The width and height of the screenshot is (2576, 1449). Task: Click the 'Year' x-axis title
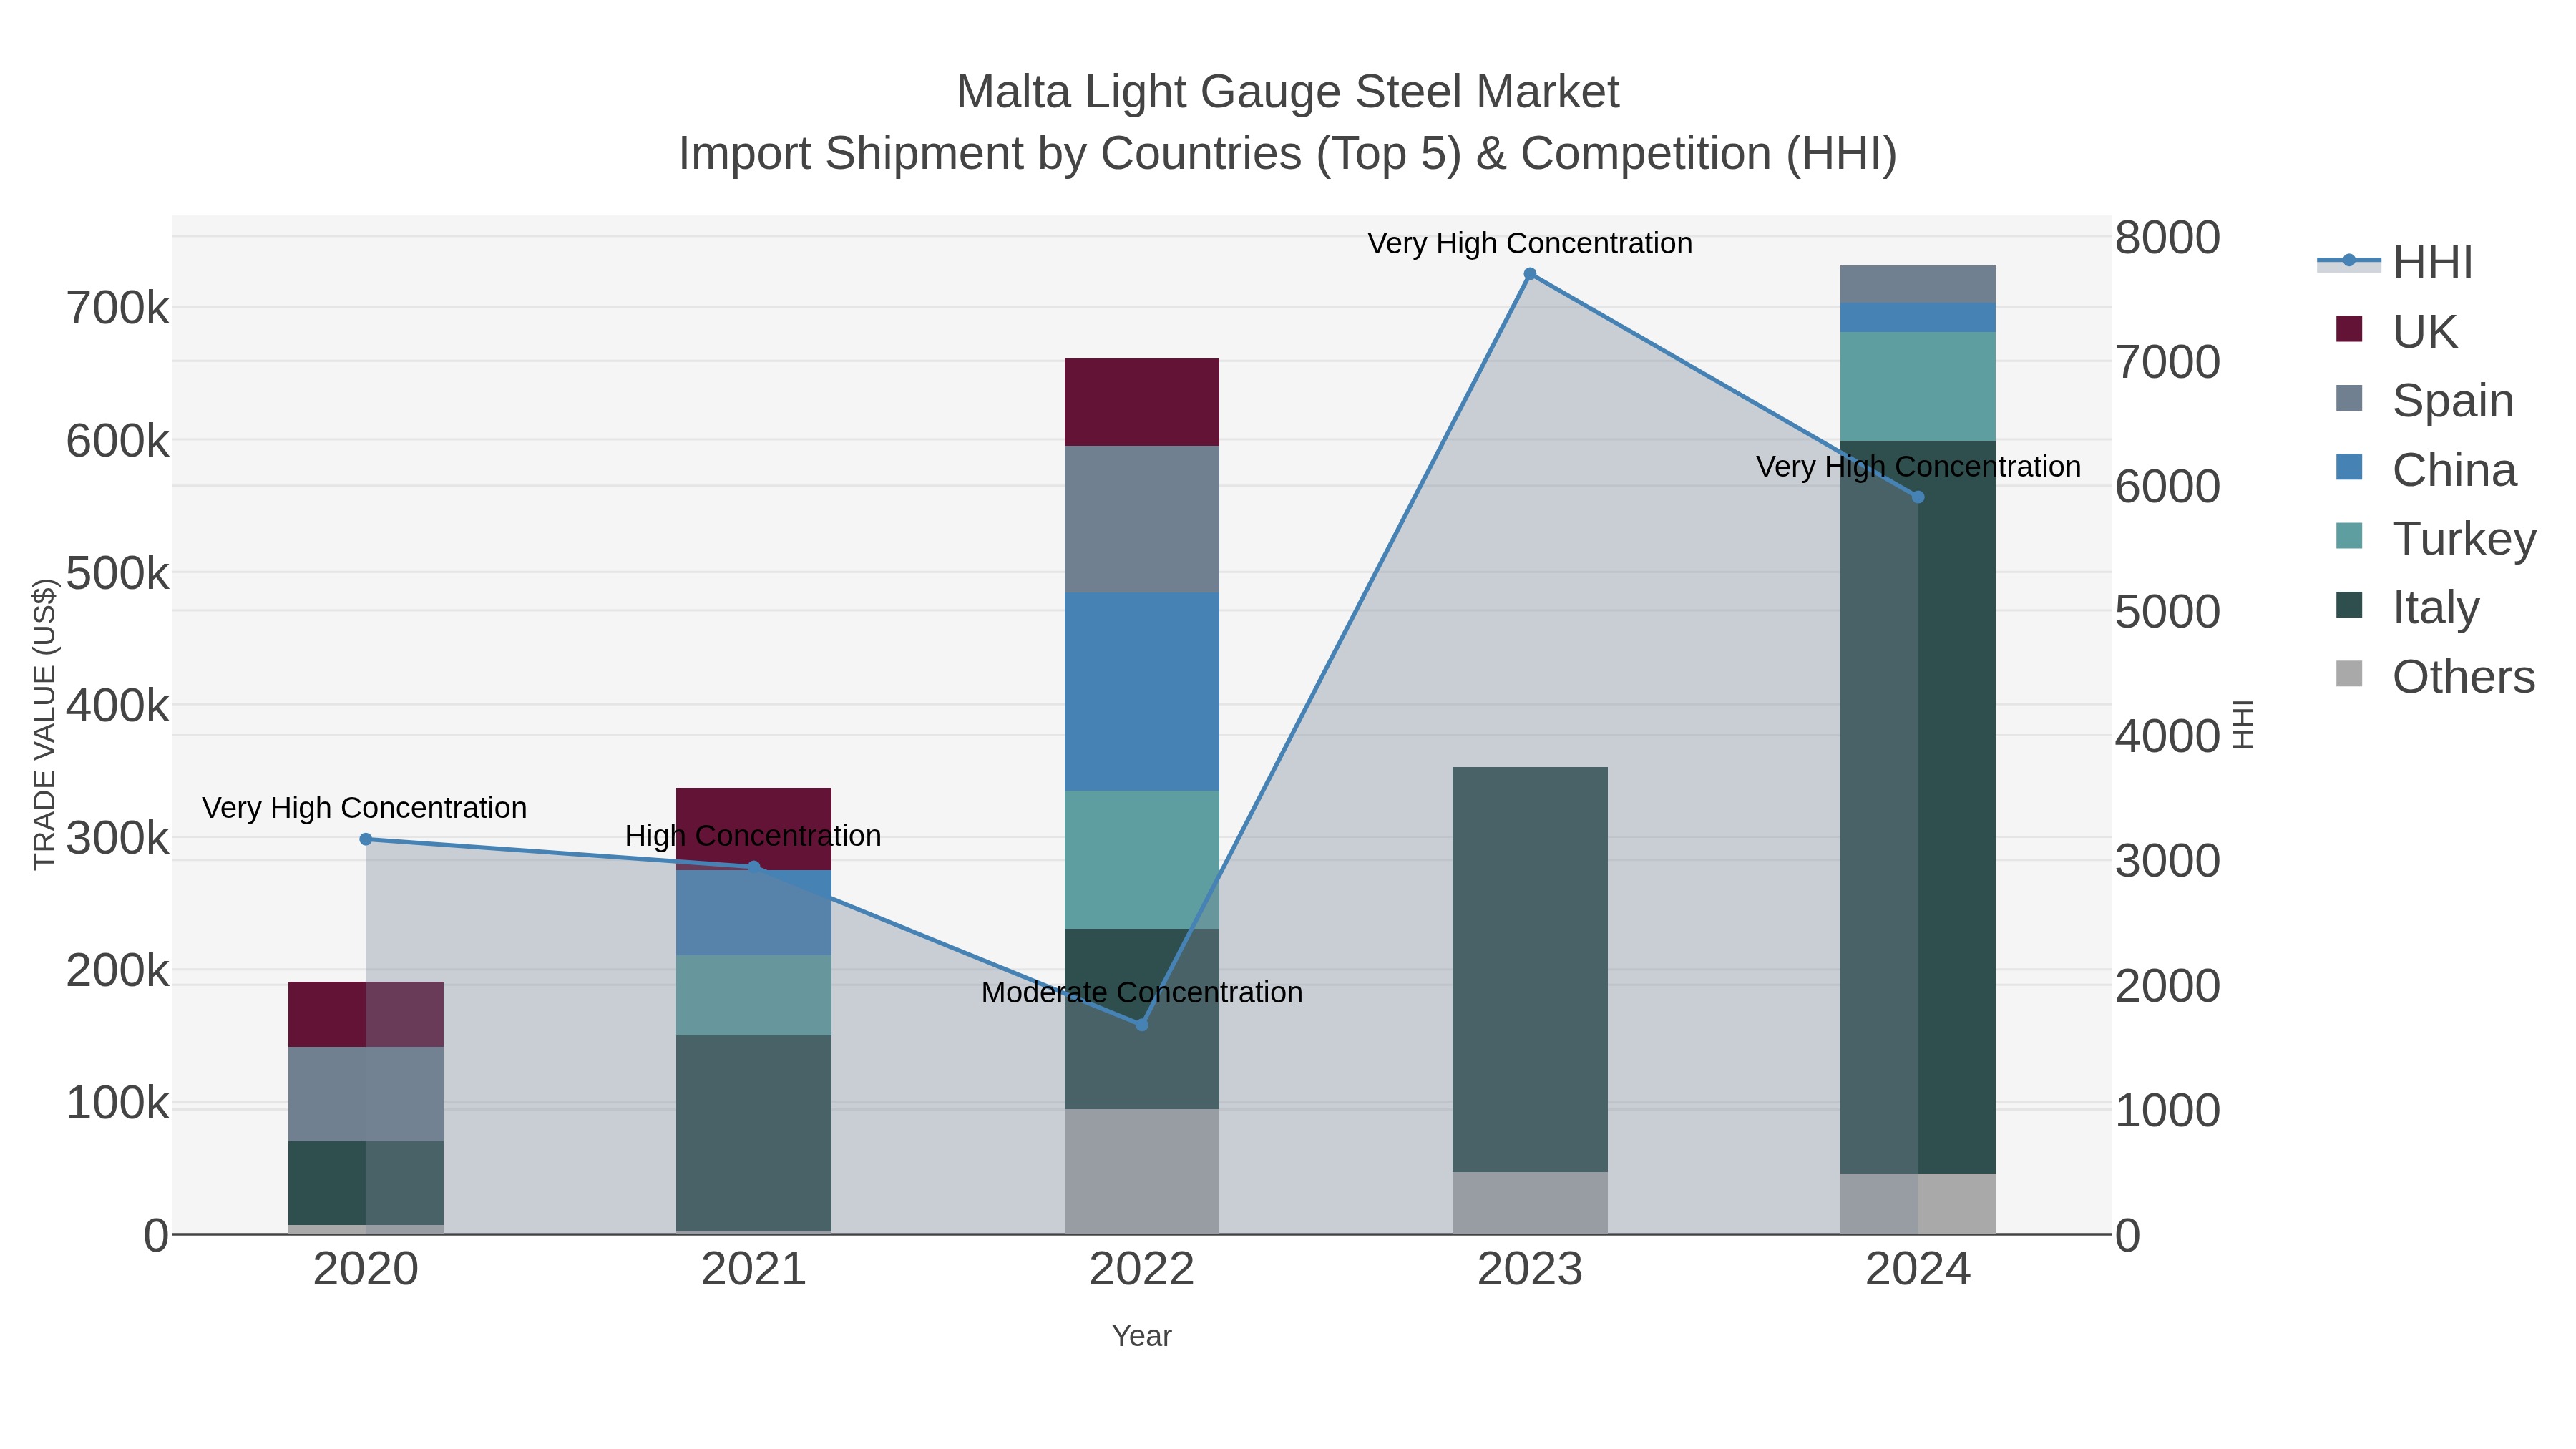tap(1142, 1336)
